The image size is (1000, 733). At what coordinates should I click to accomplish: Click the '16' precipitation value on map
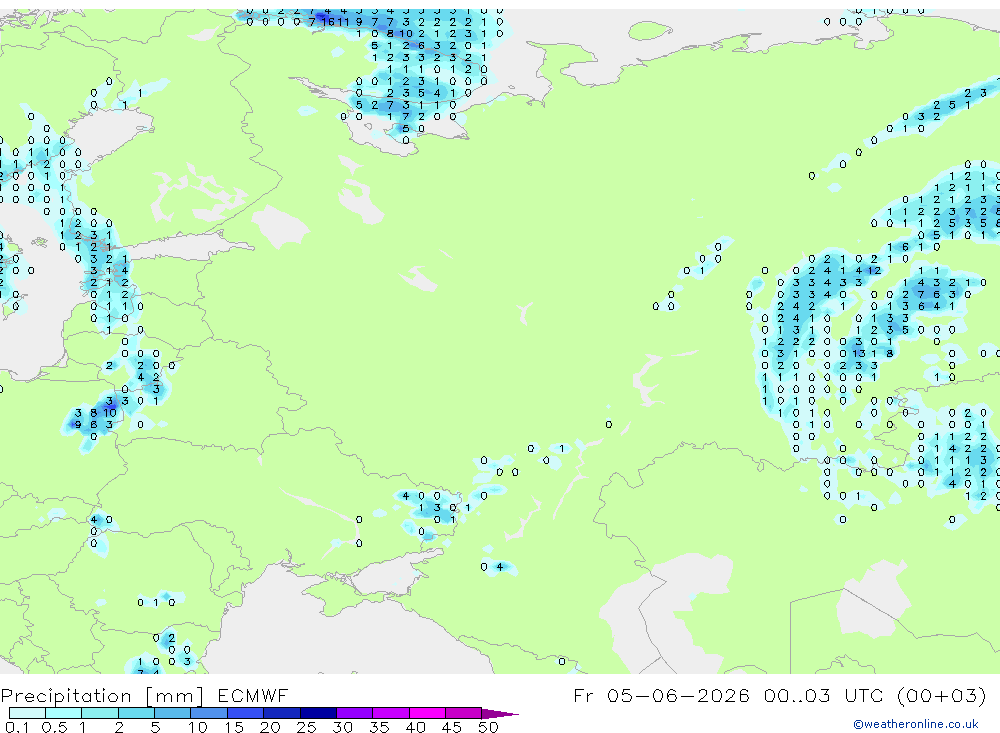click(328, 22)
